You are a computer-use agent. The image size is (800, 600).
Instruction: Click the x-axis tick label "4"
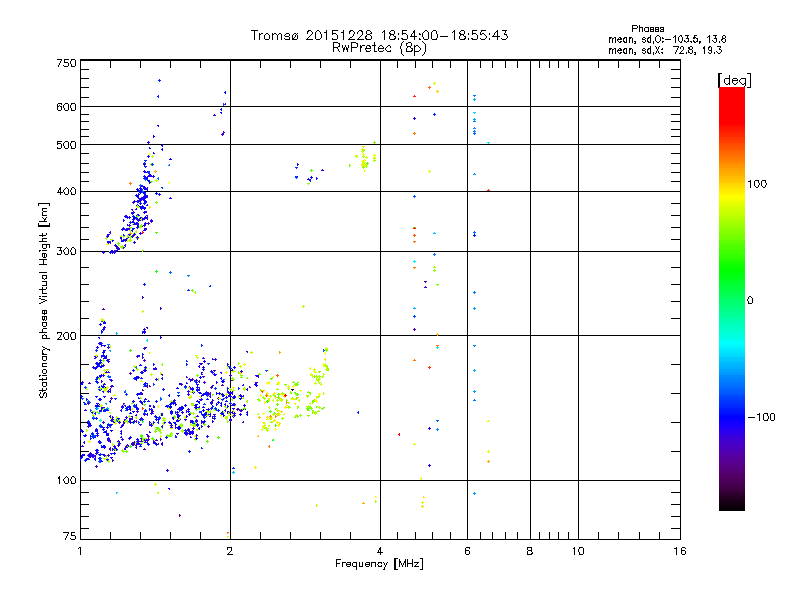tap(380, 551)
